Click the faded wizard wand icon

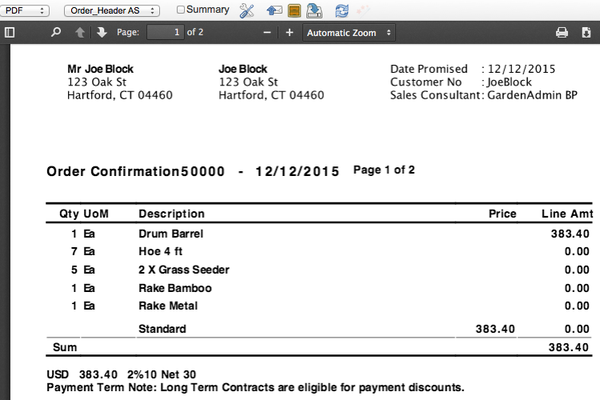tap(368, 10)
